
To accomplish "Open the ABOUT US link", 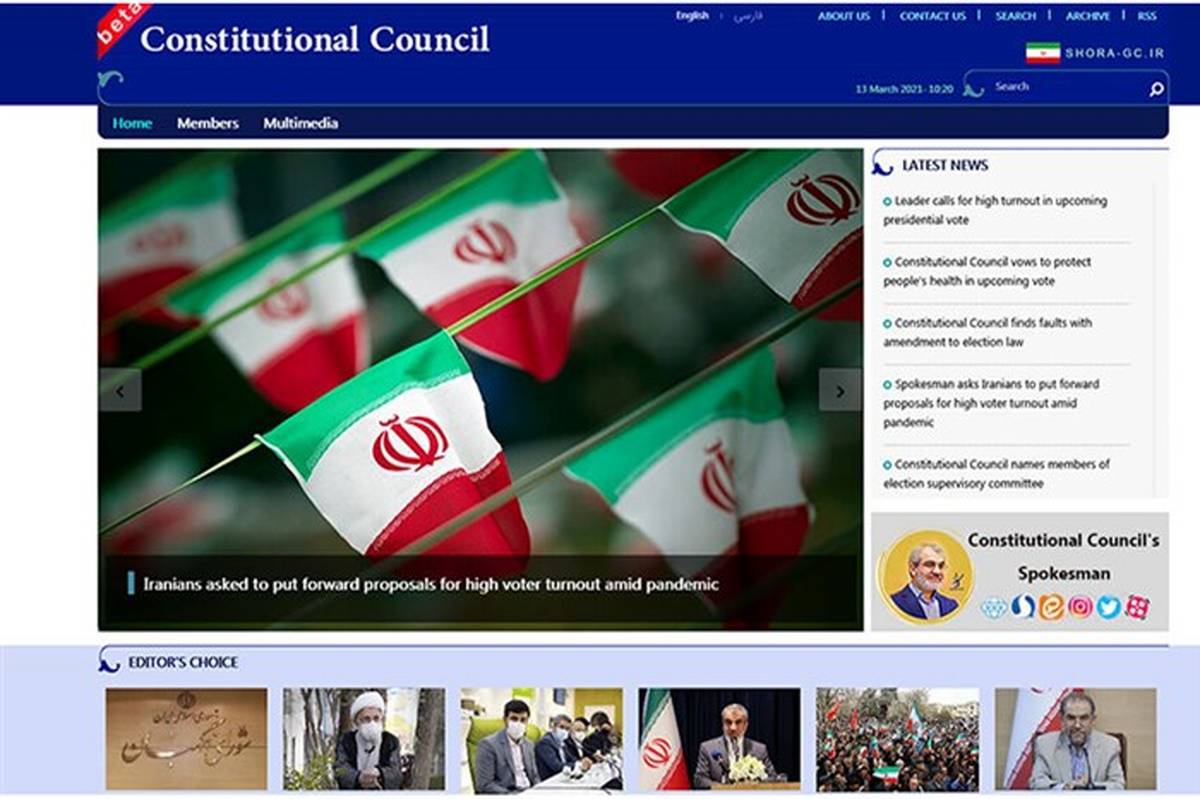I will [844, 16].
